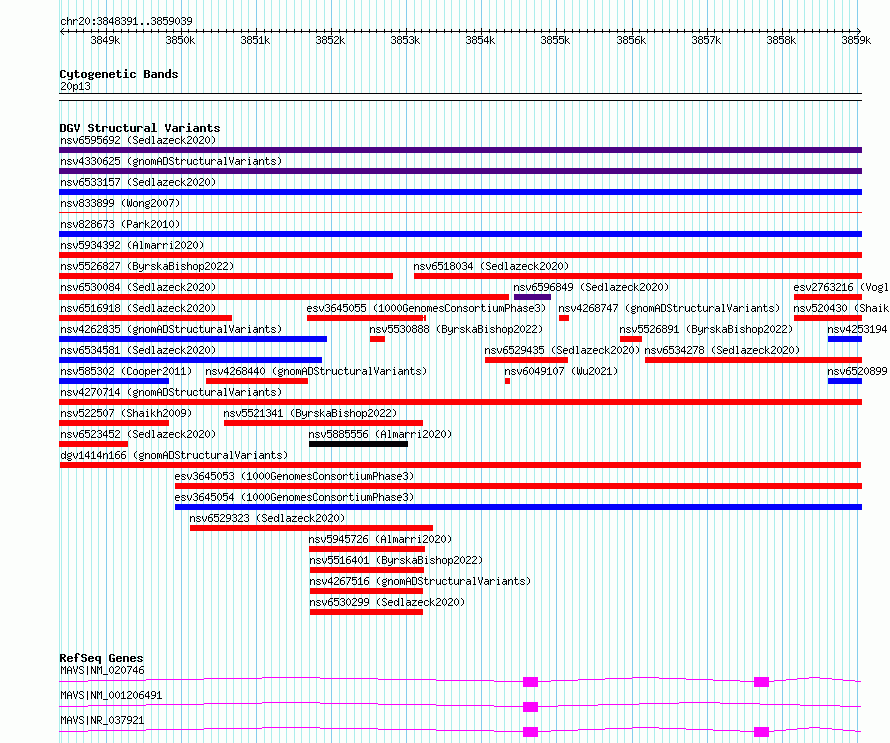Open the esv2763216 variant label
This screenshot has width=890, height=743.
(841, 287)
